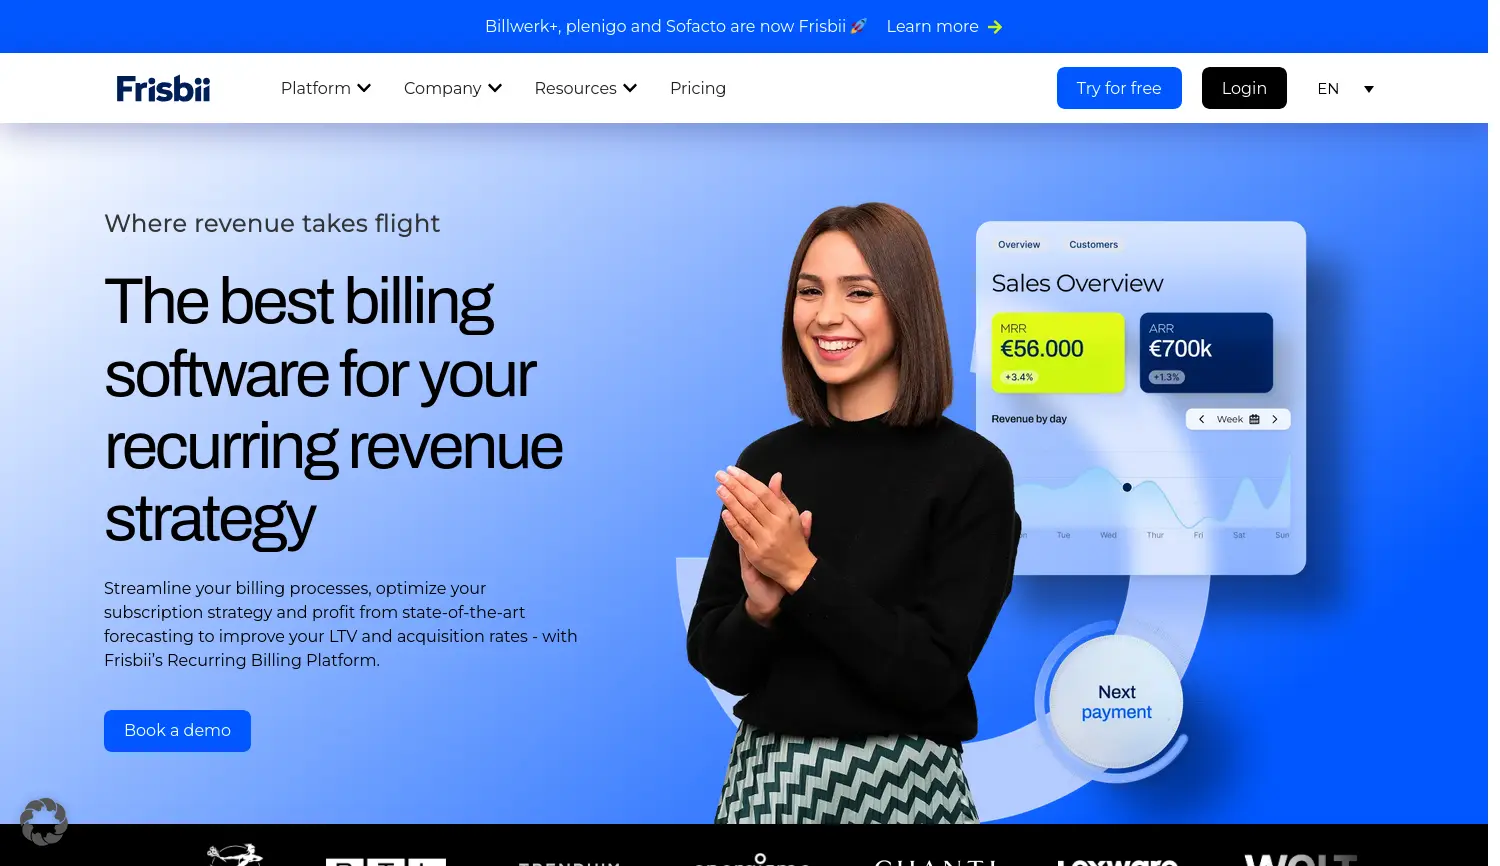Open the Resources dropdown menu
This screenshot has height=866, width=1500.
click(586, 88)
